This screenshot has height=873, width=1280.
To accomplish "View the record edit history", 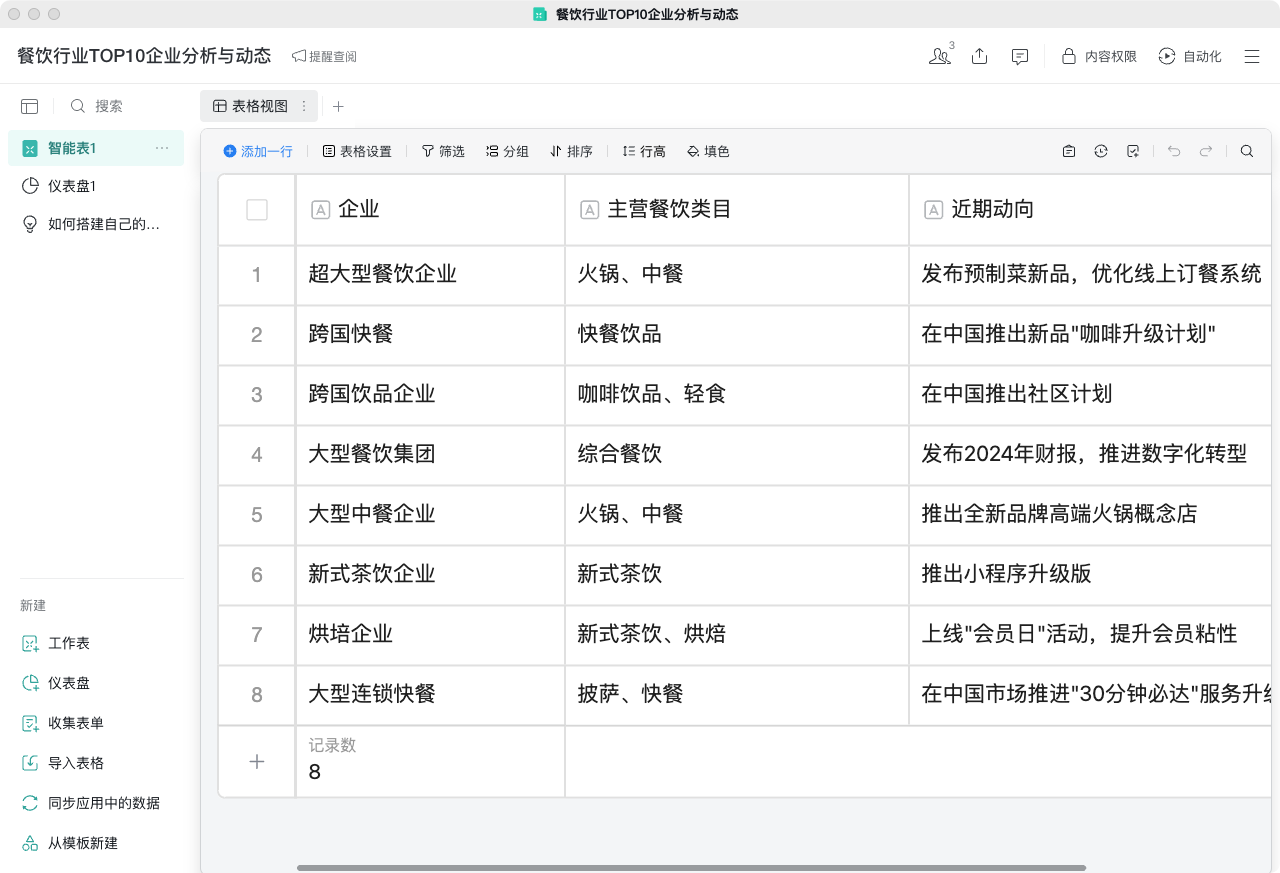I will [1101, 151].
